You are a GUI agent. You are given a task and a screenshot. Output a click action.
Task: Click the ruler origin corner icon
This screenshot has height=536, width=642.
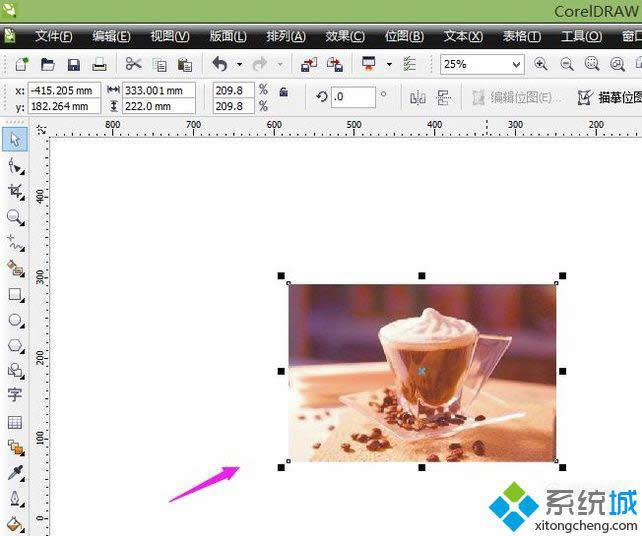click(41, 130)
